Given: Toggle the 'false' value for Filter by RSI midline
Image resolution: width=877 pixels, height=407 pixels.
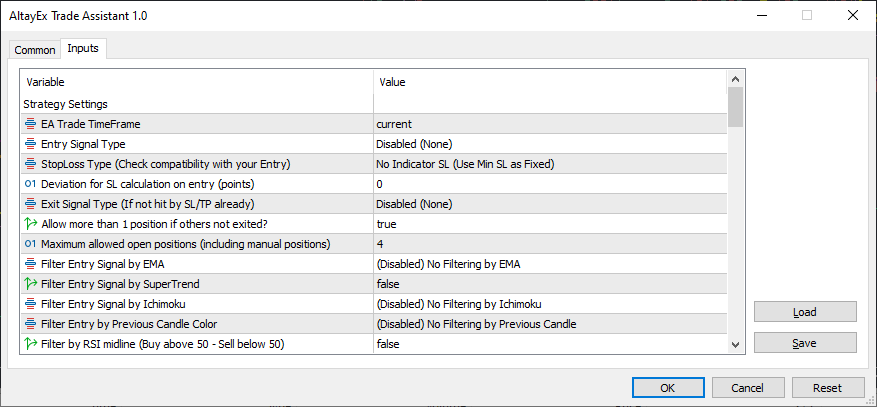Looking at the screenshot, I should click(x=550, y=344).
